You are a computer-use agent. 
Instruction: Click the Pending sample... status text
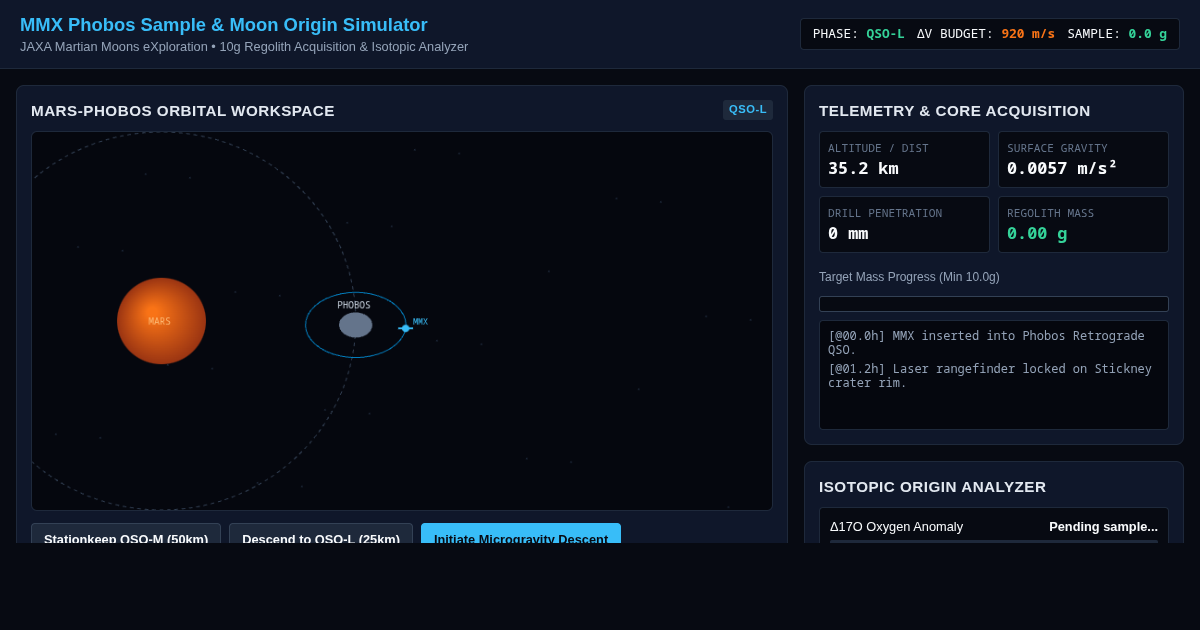point(1103,527)
